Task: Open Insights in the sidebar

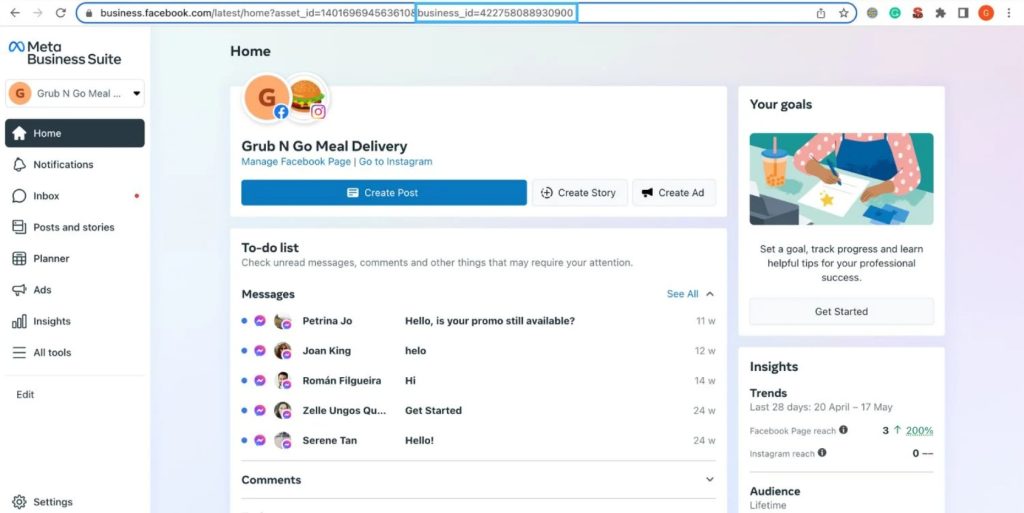Action: [x=75, y=321]
